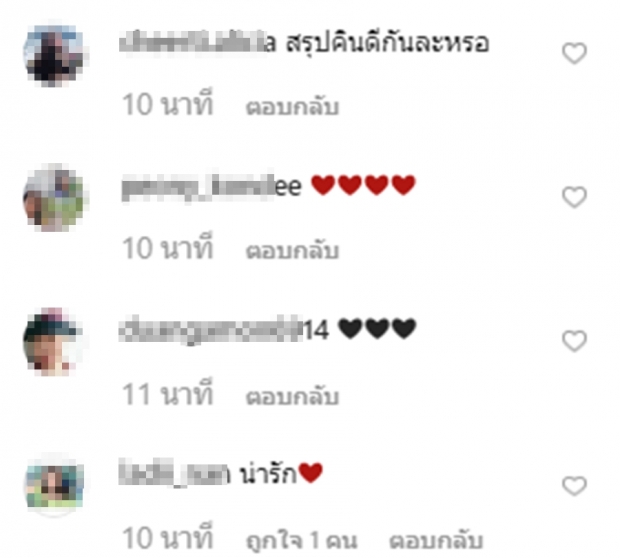The image size is (620, 558).
Task: Click 'ตอบกลับ' under the 11 นาที comment
Action: (x=292, y=396)
